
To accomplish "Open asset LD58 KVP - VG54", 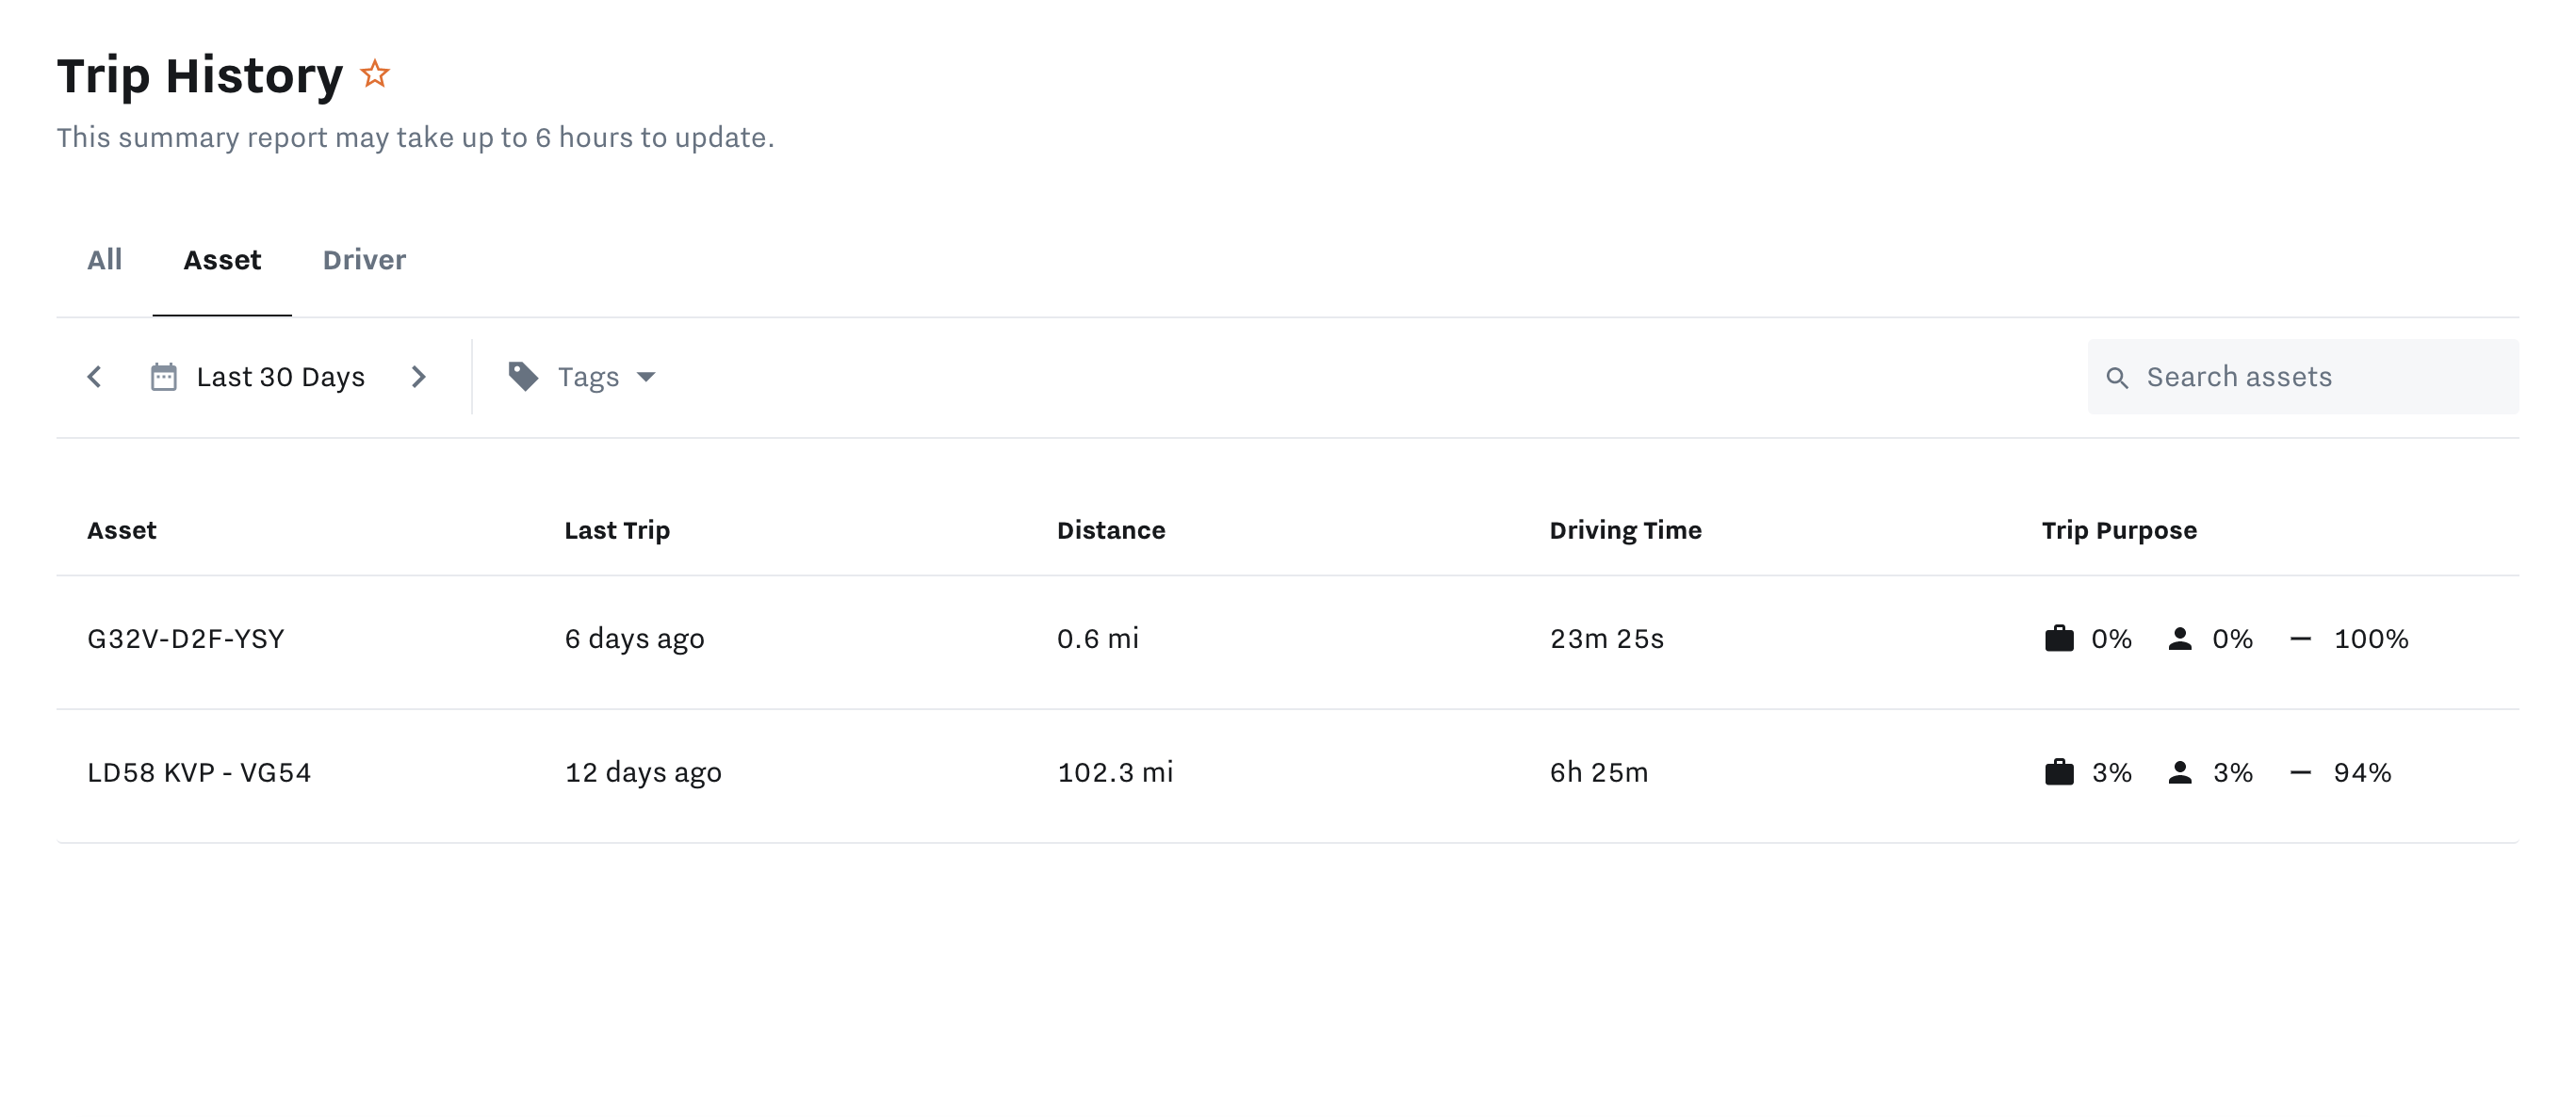I will (x=199, y=772).
